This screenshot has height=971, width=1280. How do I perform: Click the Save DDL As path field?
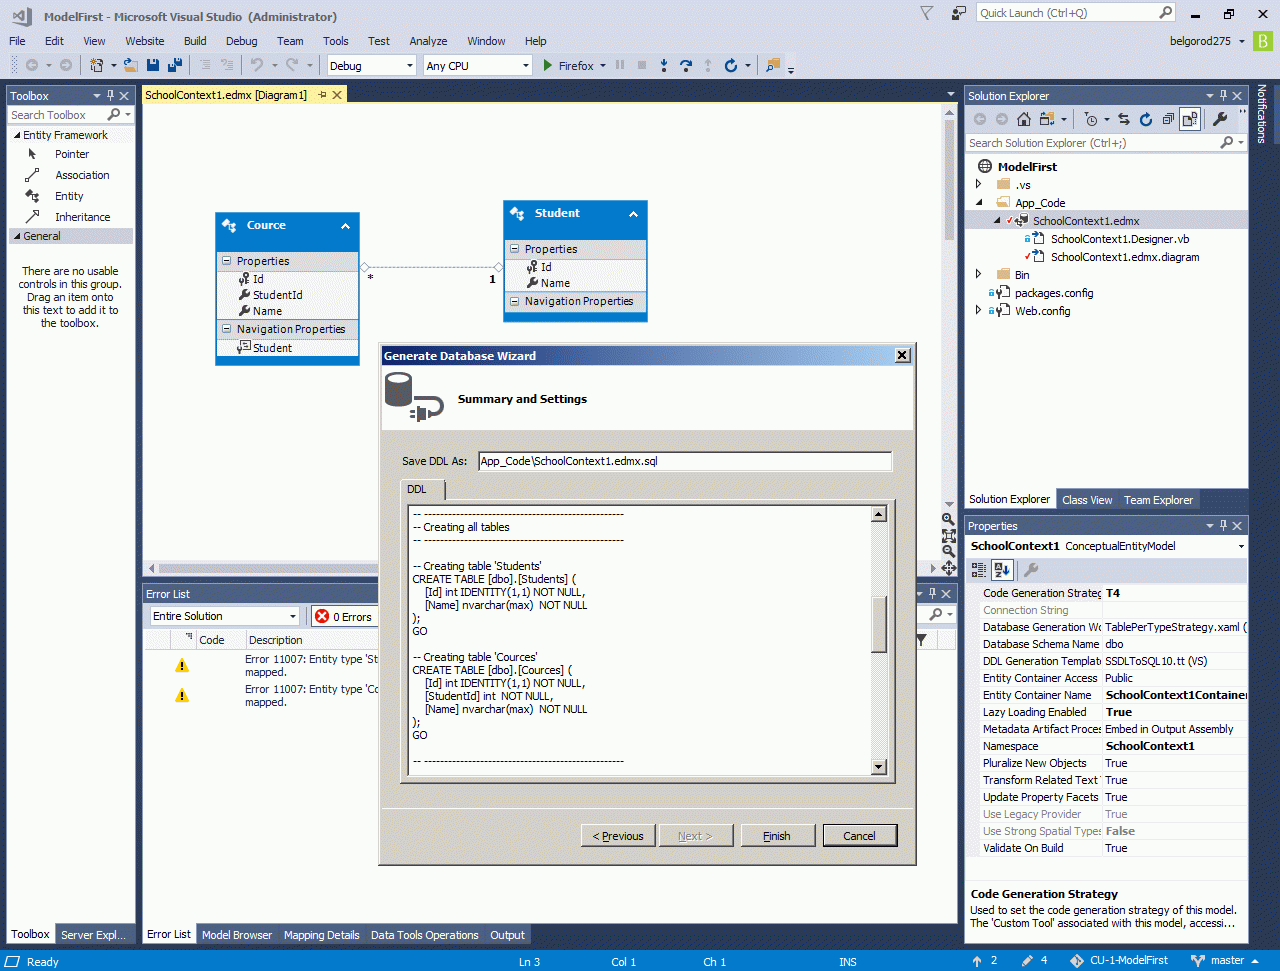(685, 461)
